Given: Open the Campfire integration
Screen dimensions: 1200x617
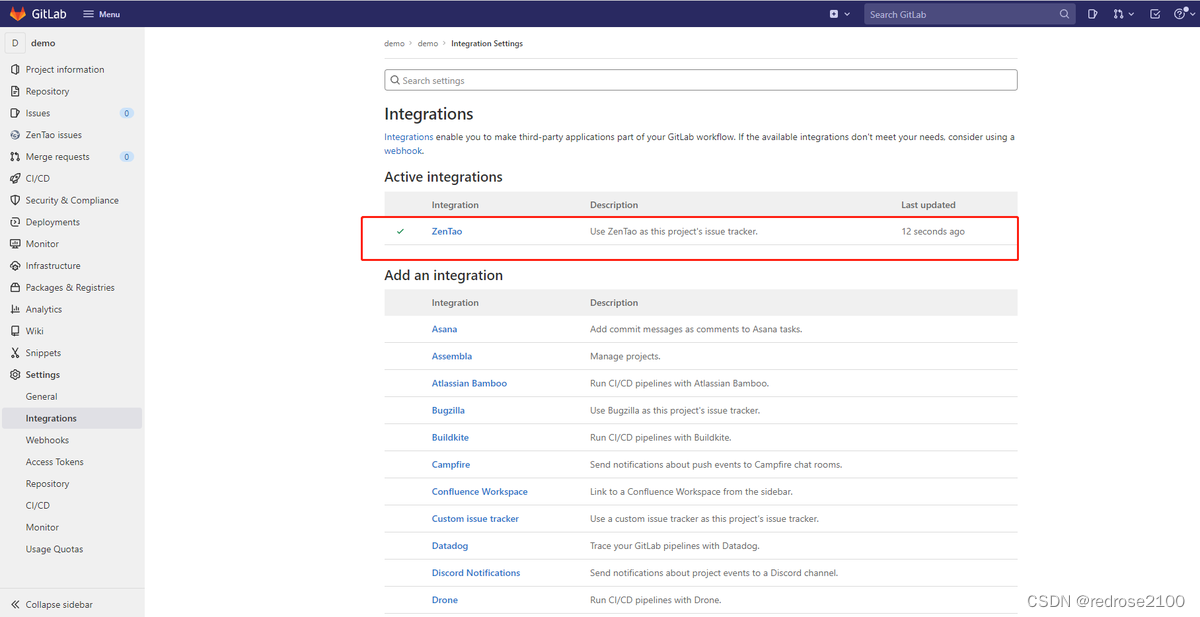Looking at the screenshot, I should [x=451, y=465].
